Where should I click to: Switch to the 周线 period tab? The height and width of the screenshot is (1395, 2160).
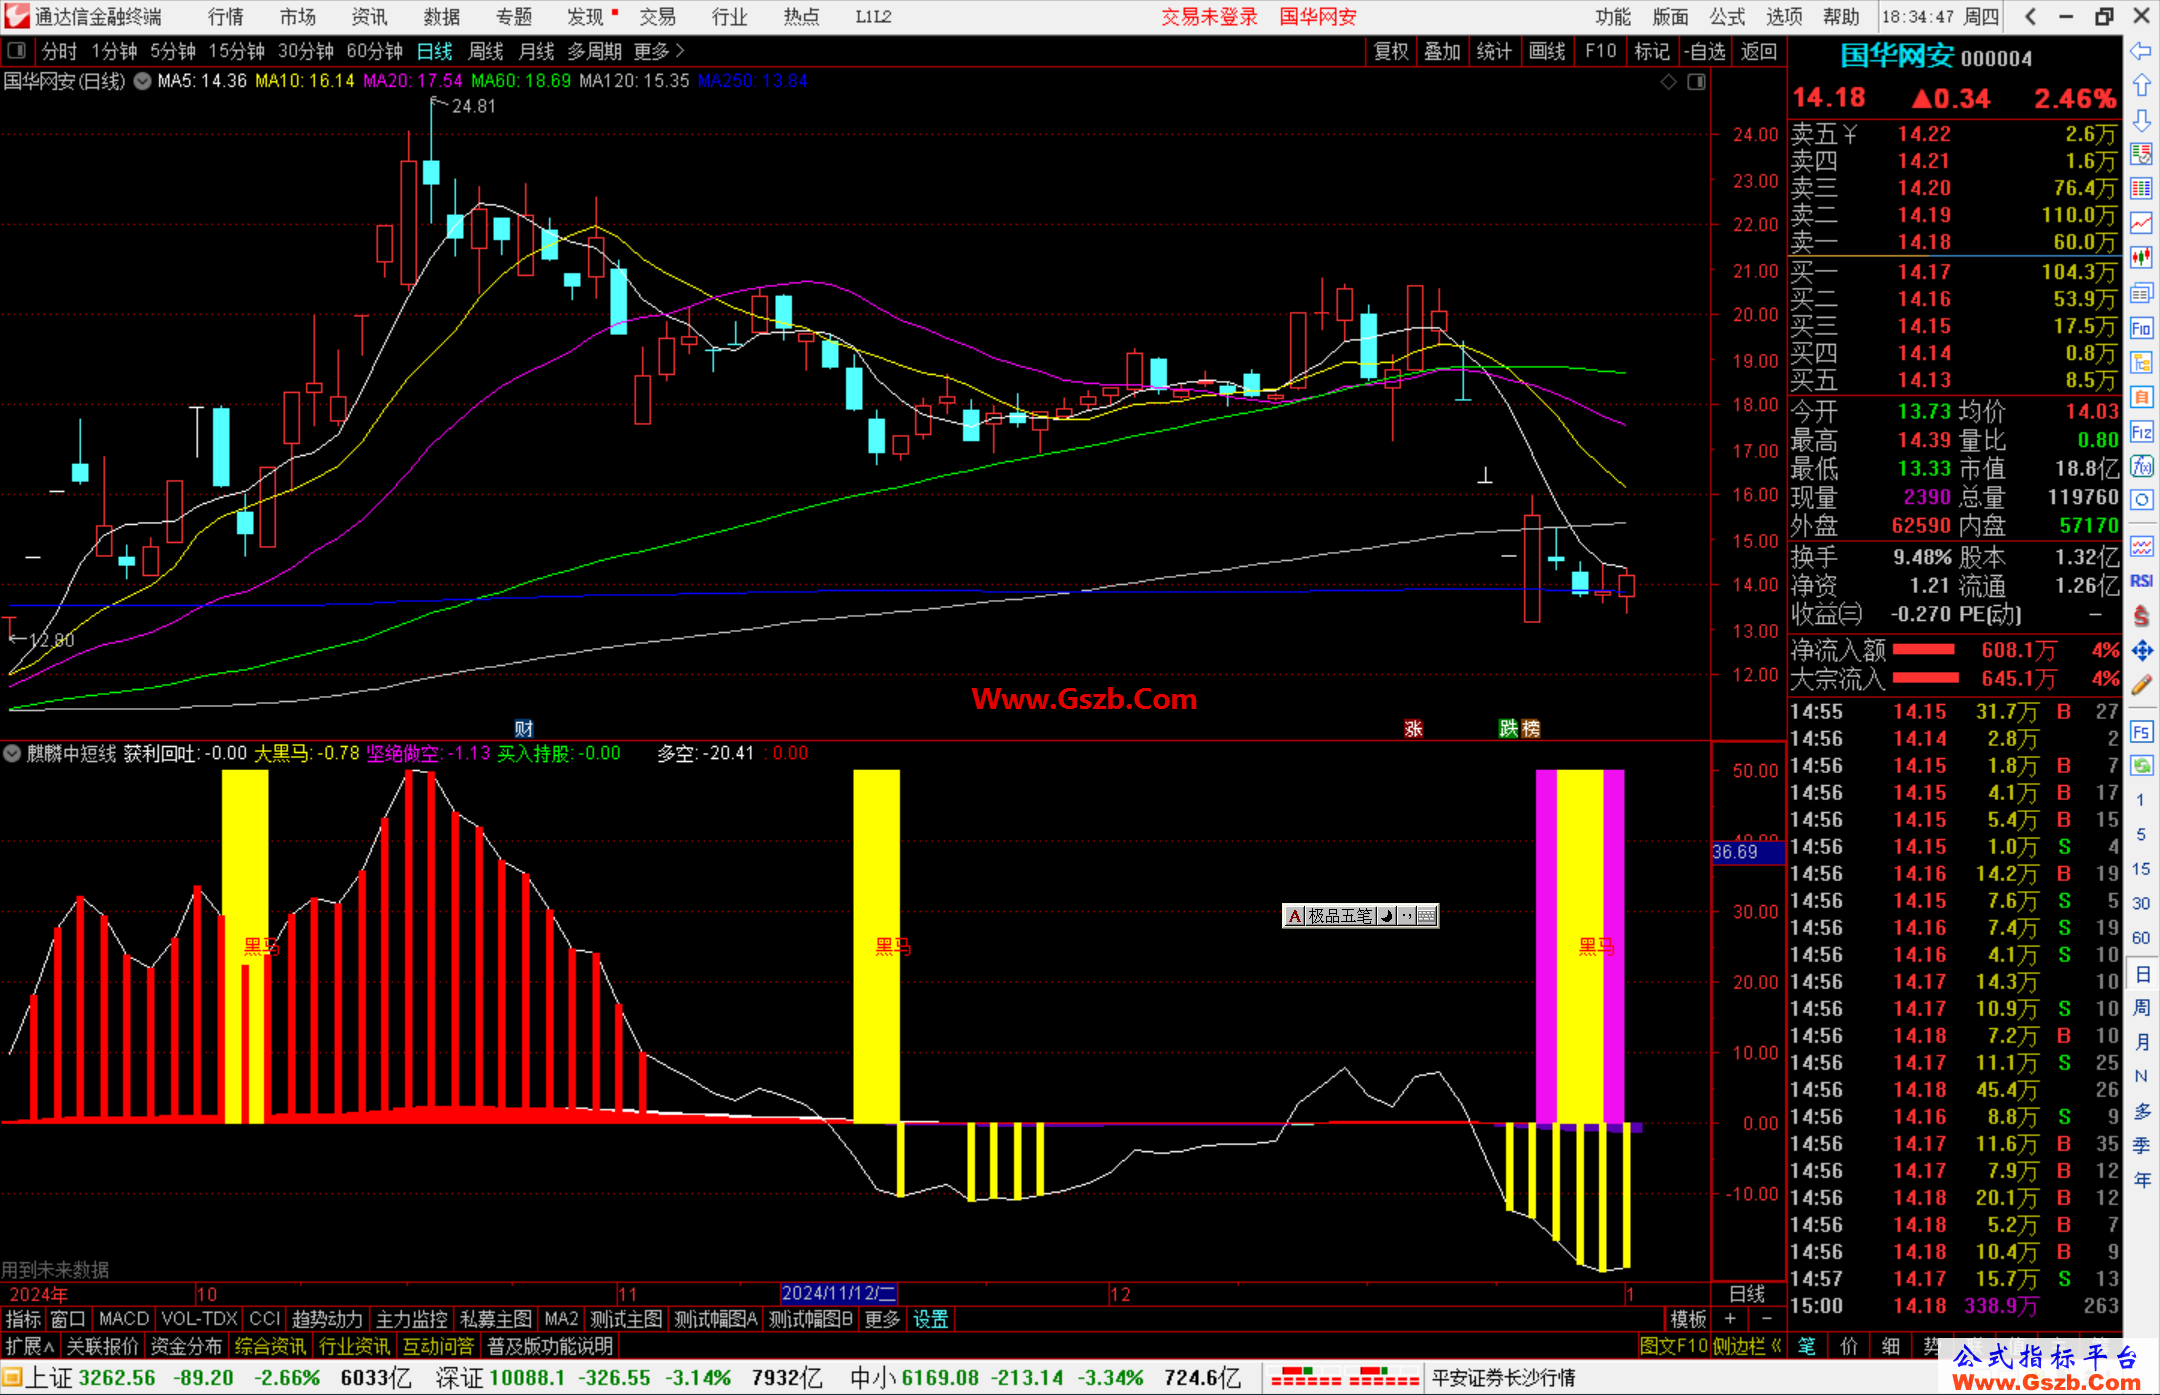point(486,51)
